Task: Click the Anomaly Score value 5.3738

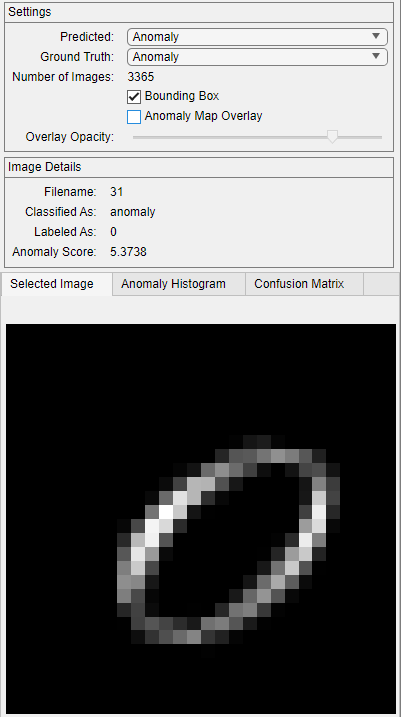Action: coord(128,252)
